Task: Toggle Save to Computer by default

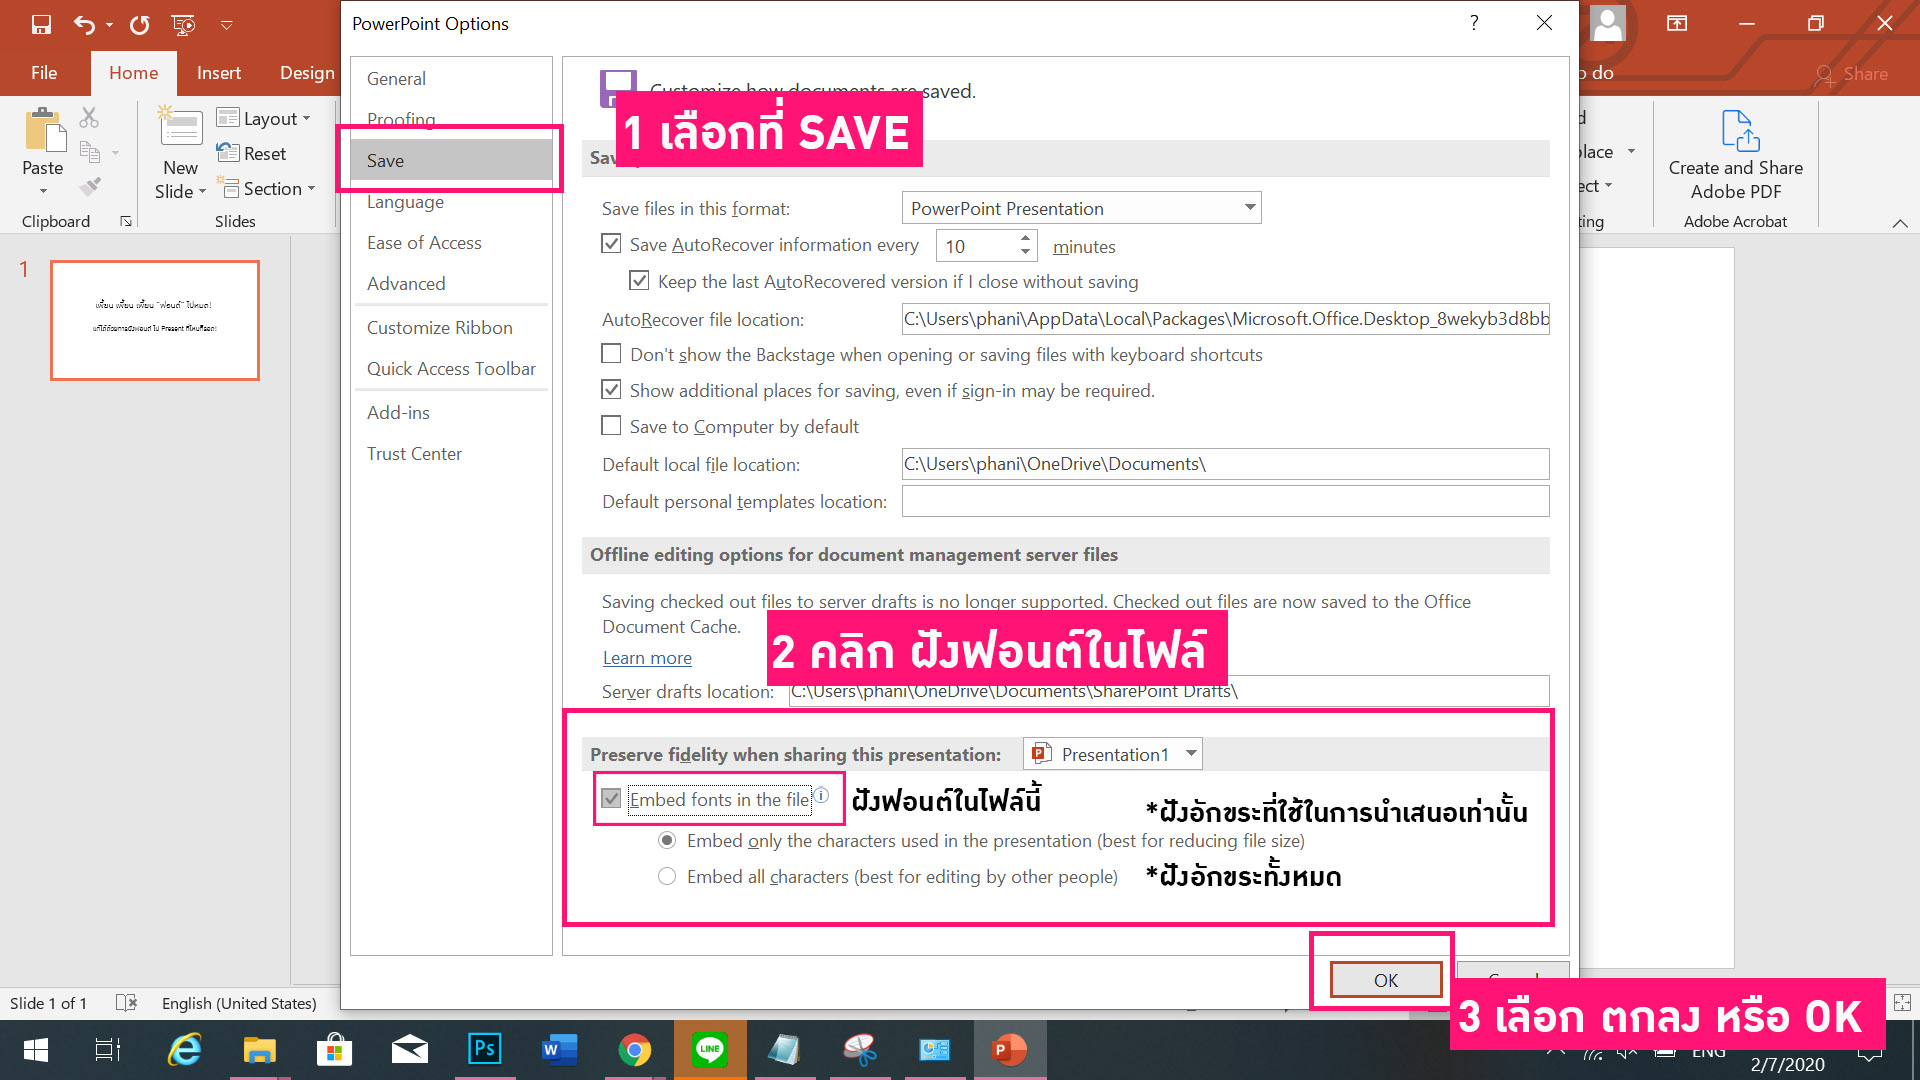Action: pyautogui.click(x=611, y=425)
